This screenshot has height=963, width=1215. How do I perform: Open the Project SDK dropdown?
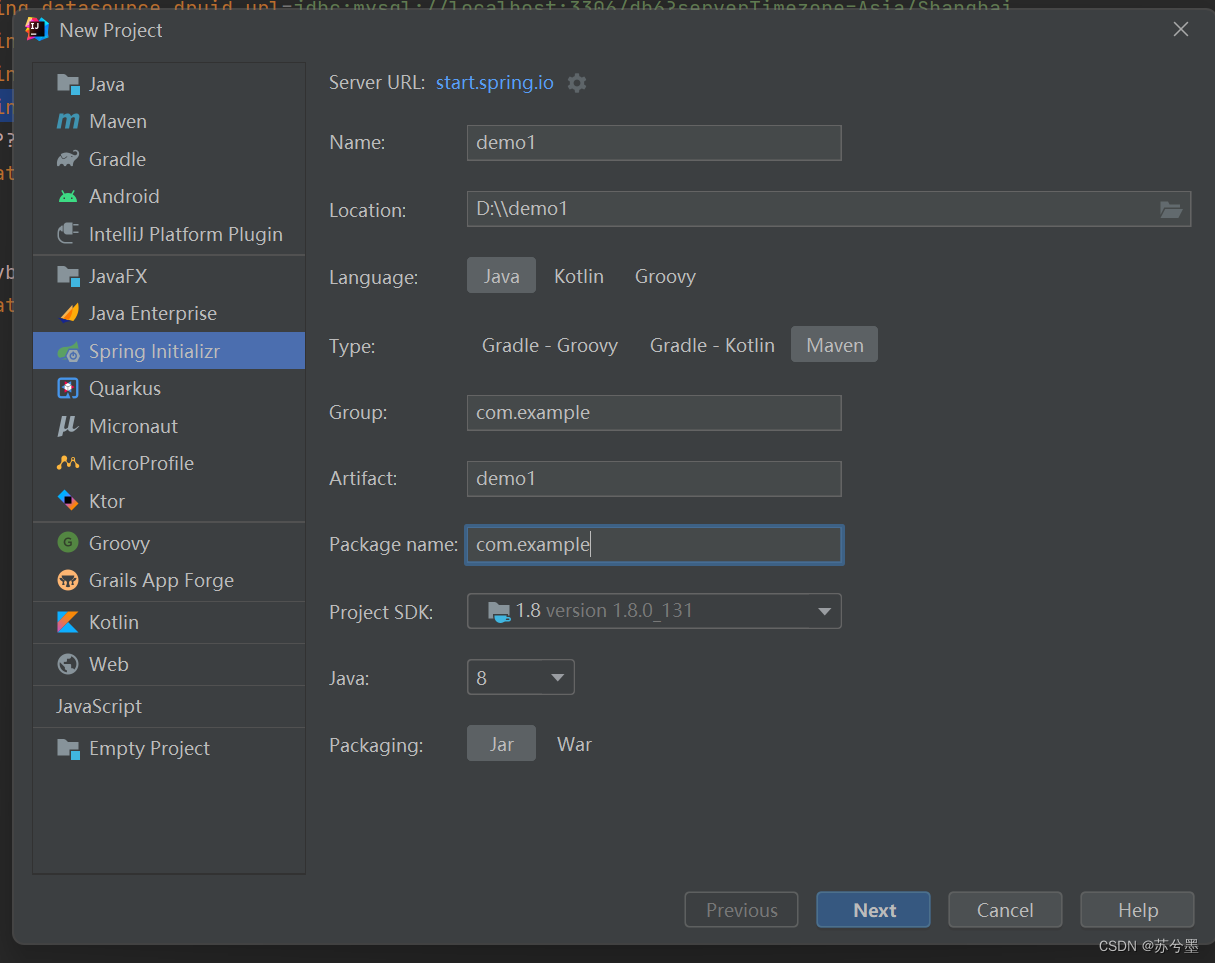654,611
